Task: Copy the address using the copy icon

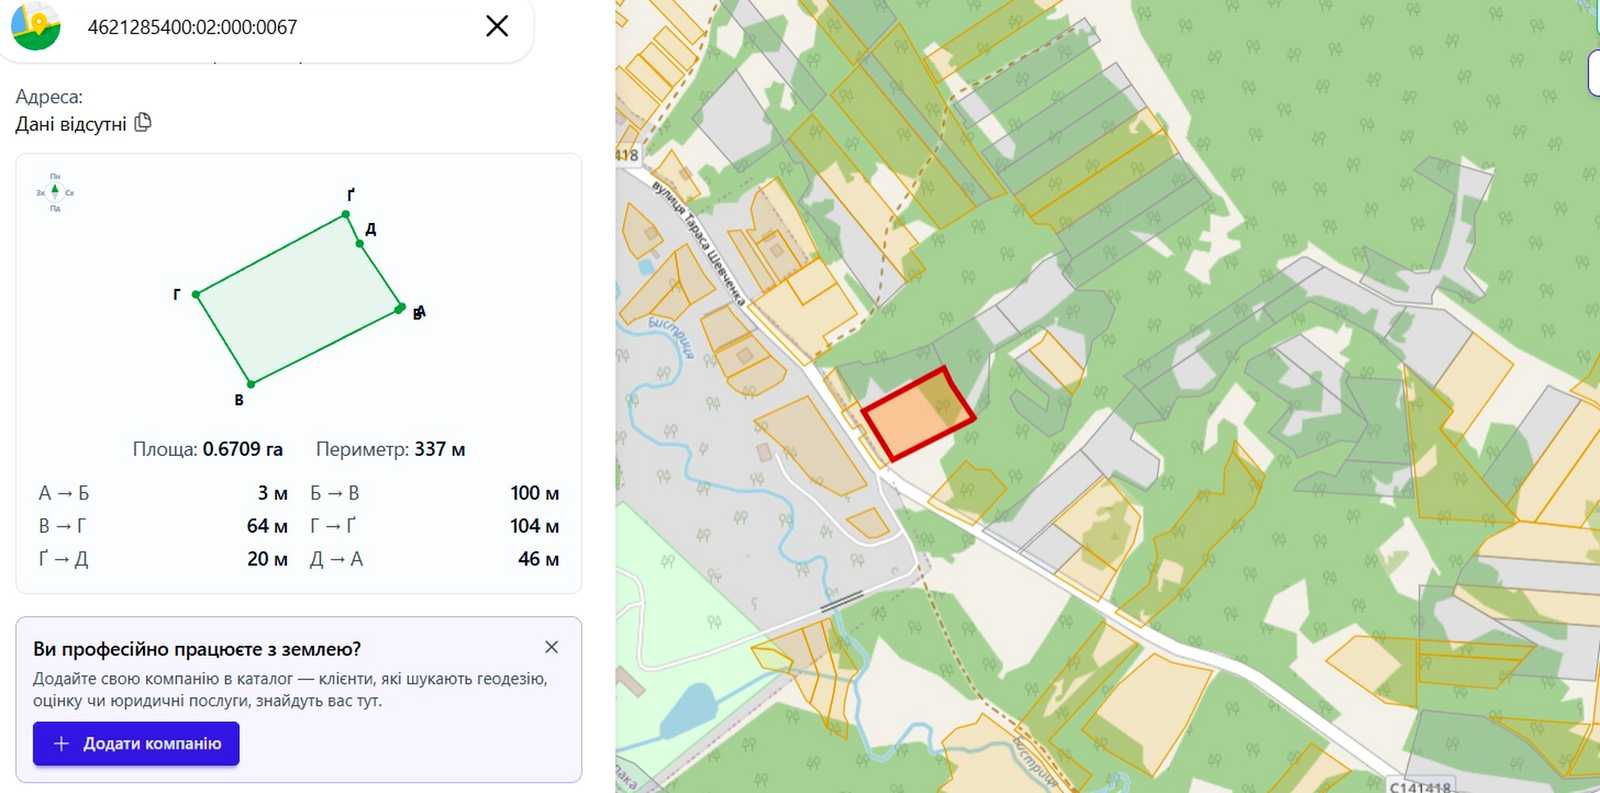Action: point(143,123)
